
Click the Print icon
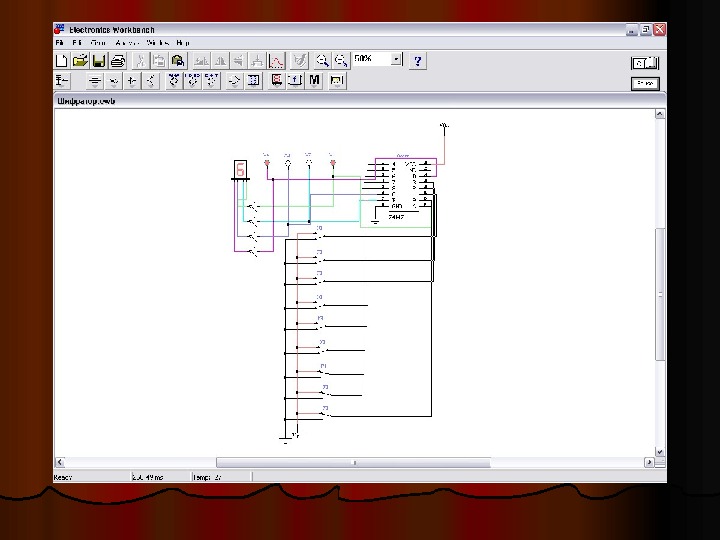pos(117,60)
